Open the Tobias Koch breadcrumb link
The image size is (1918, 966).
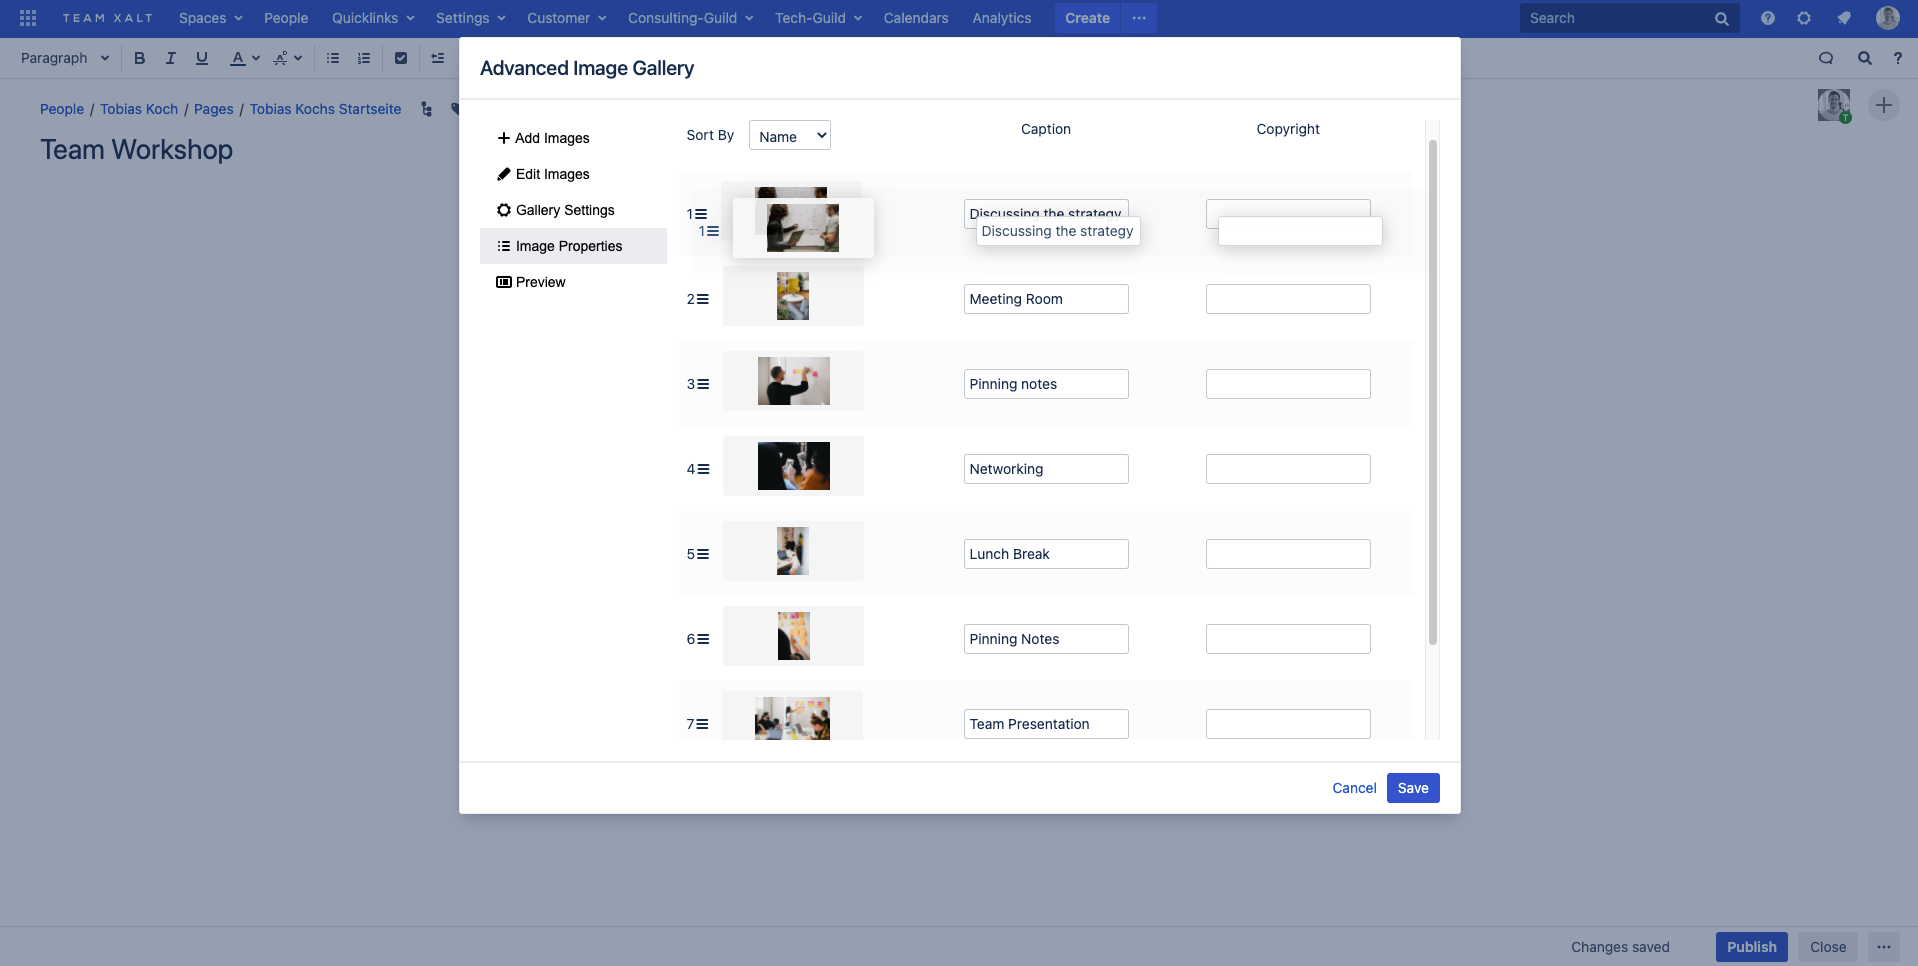coord(139,109)
